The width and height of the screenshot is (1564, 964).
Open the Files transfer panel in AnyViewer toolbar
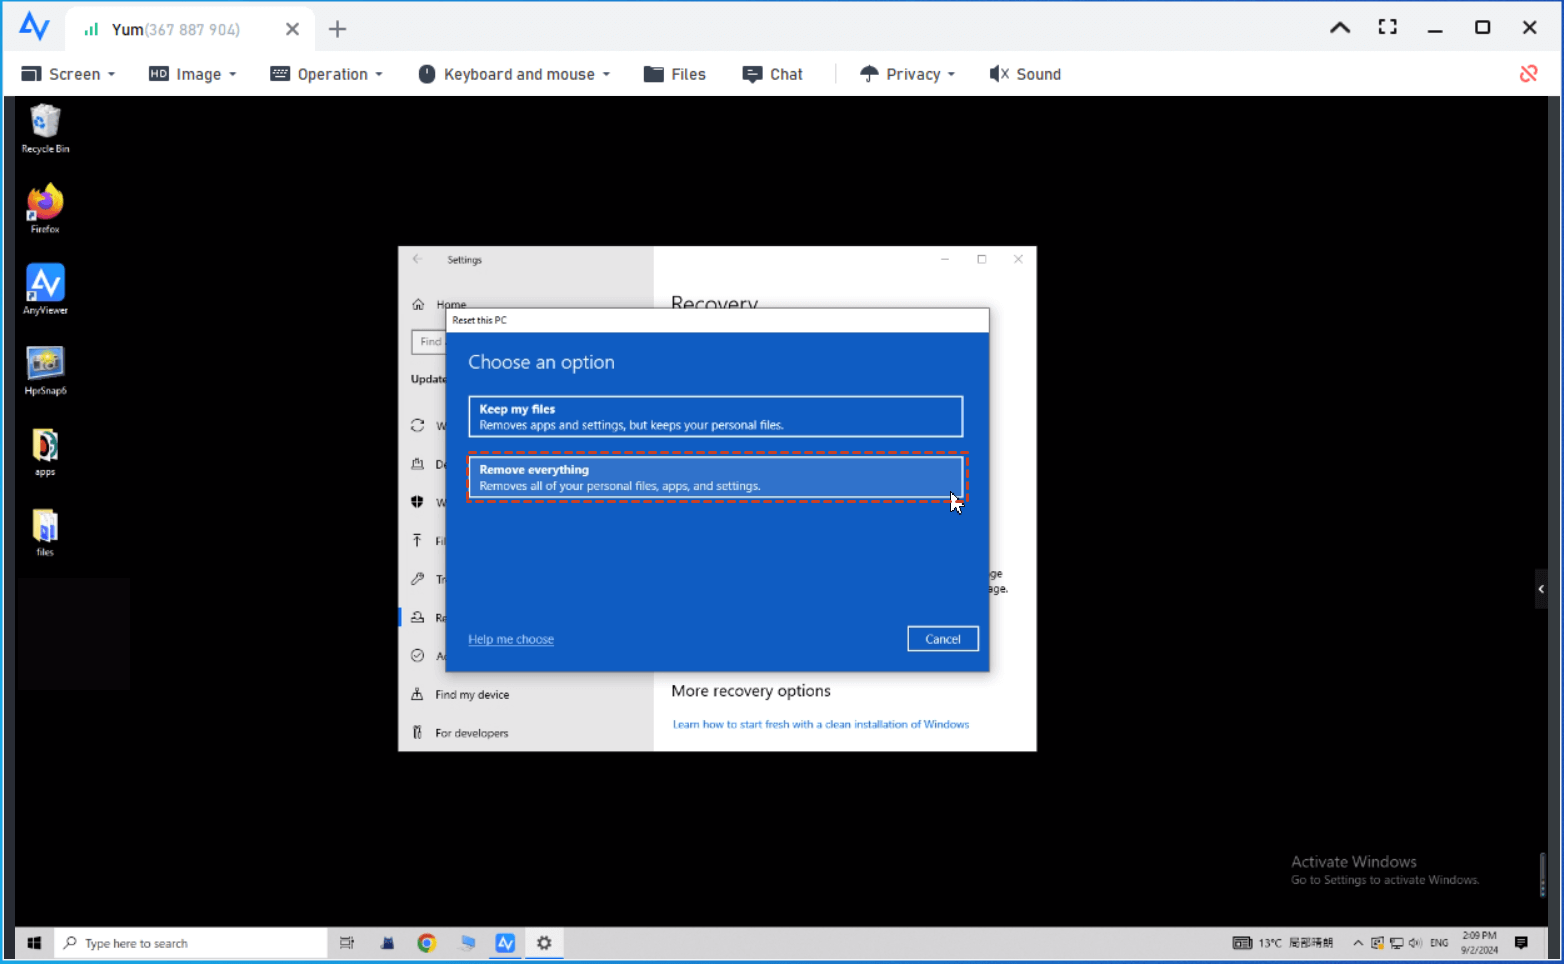click(674, 73)
